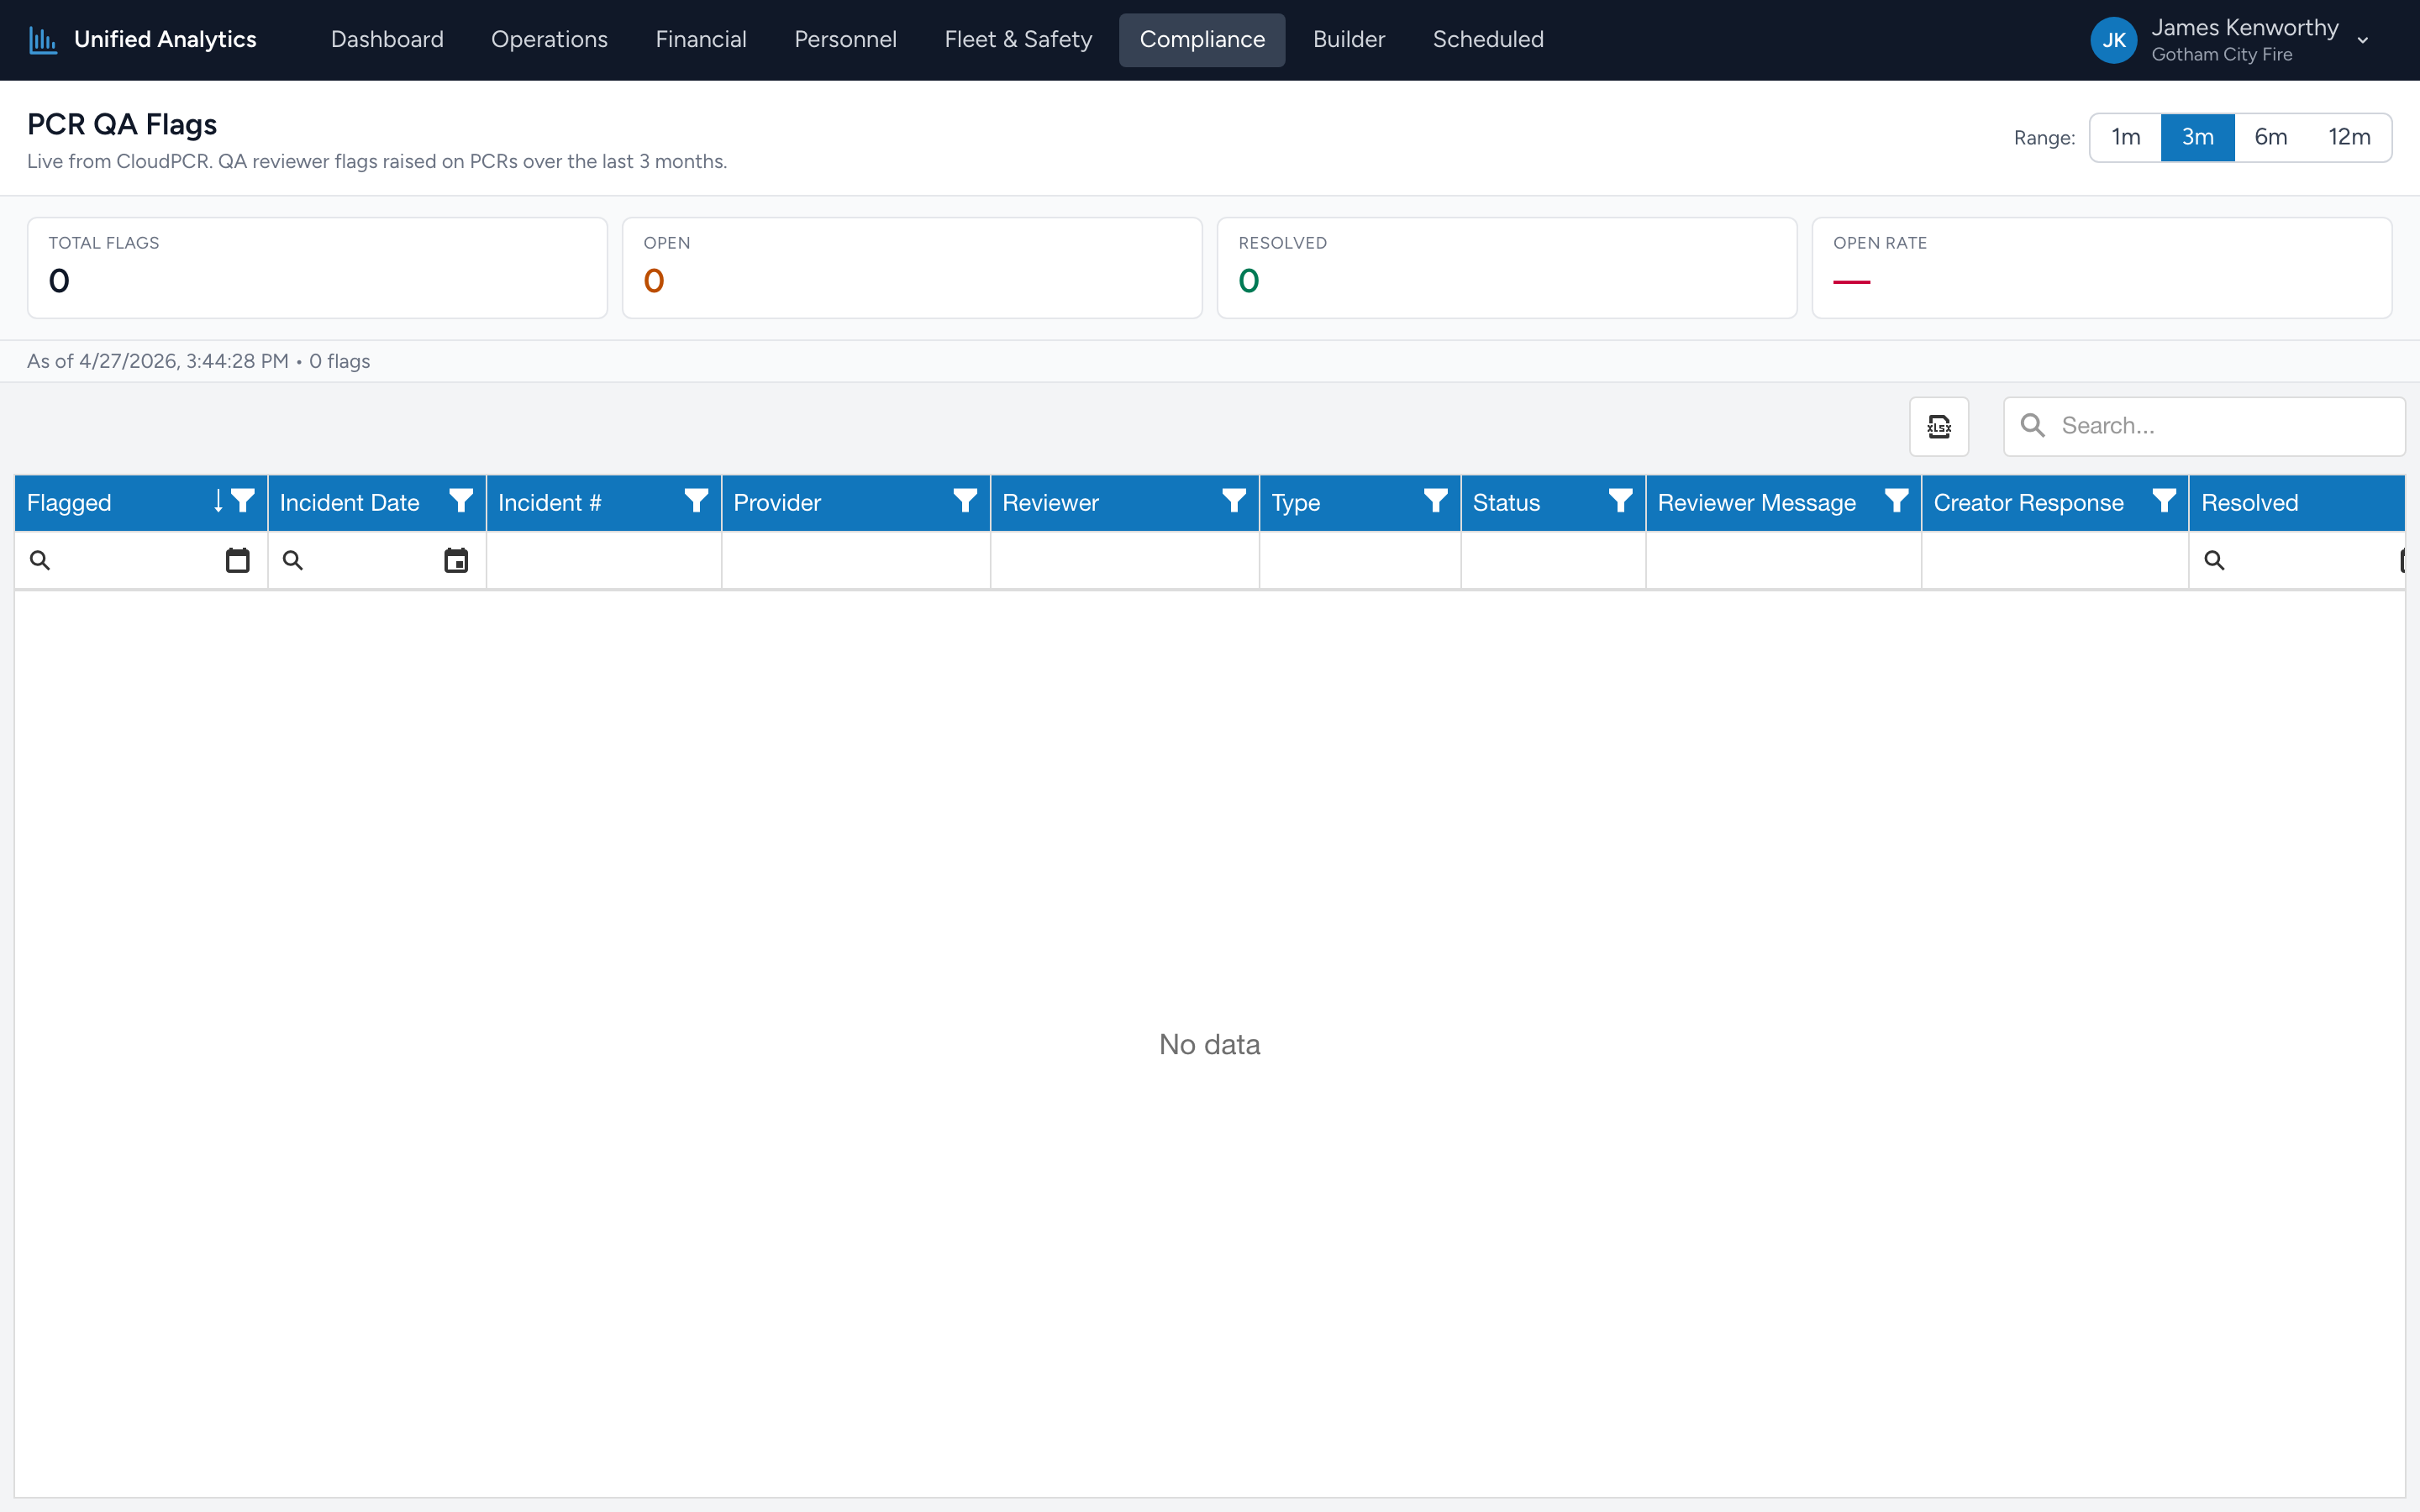
Task: Click the Open flags summary card
Action: (912, 268)
